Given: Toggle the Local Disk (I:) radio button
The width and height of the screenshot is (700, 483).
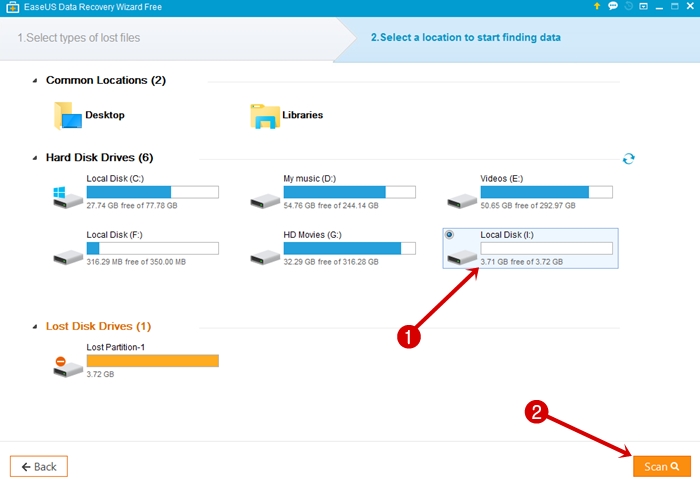Looking at the screenshot, I should (449, 234).
